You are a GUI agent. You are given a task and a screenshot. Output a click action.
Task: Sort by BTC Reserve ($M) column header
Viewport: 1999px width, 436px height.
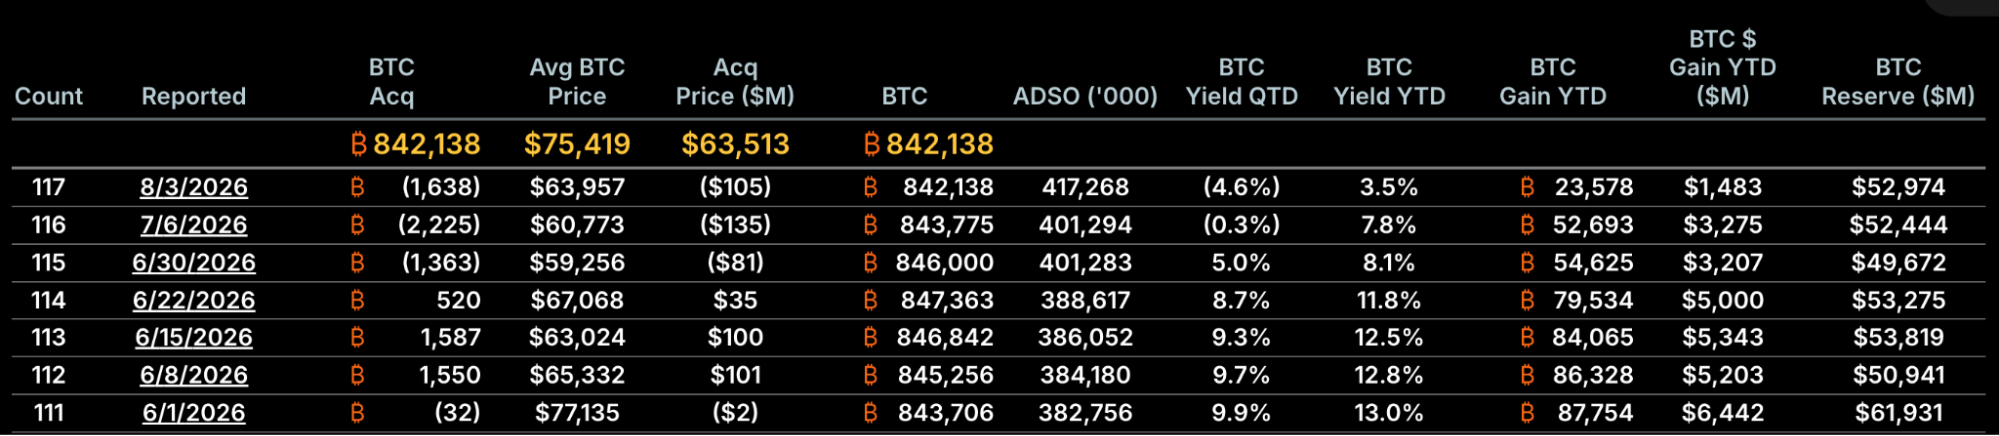[x=1898, y=82]
